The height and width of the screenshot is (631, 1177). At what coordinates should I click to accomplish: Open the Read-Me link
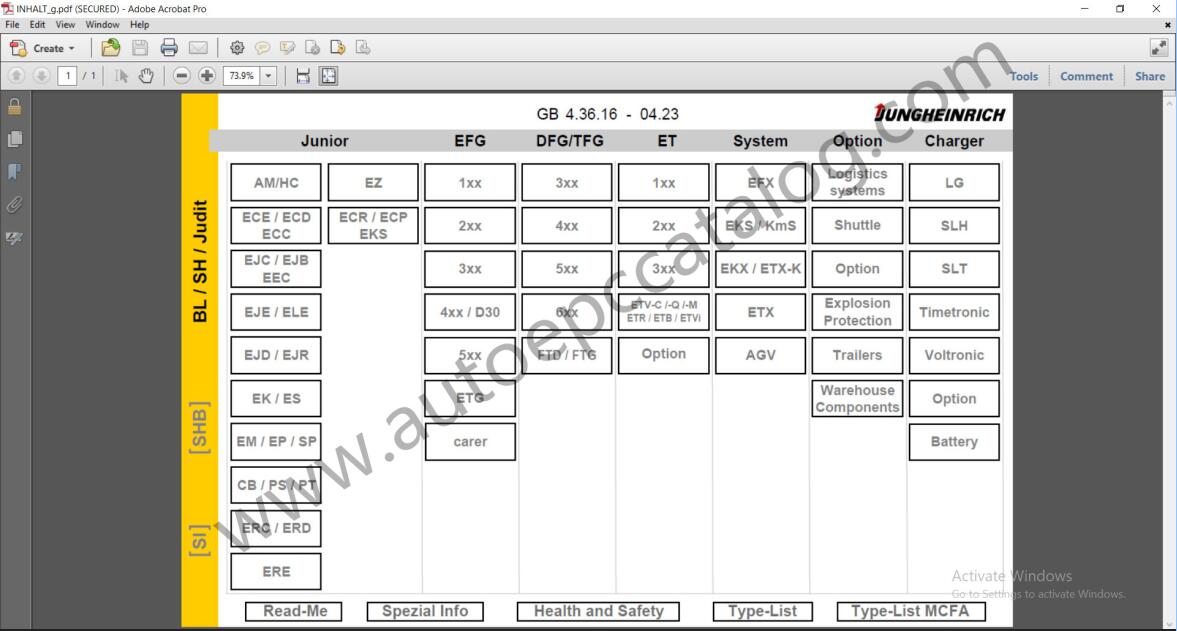(294, 611)
